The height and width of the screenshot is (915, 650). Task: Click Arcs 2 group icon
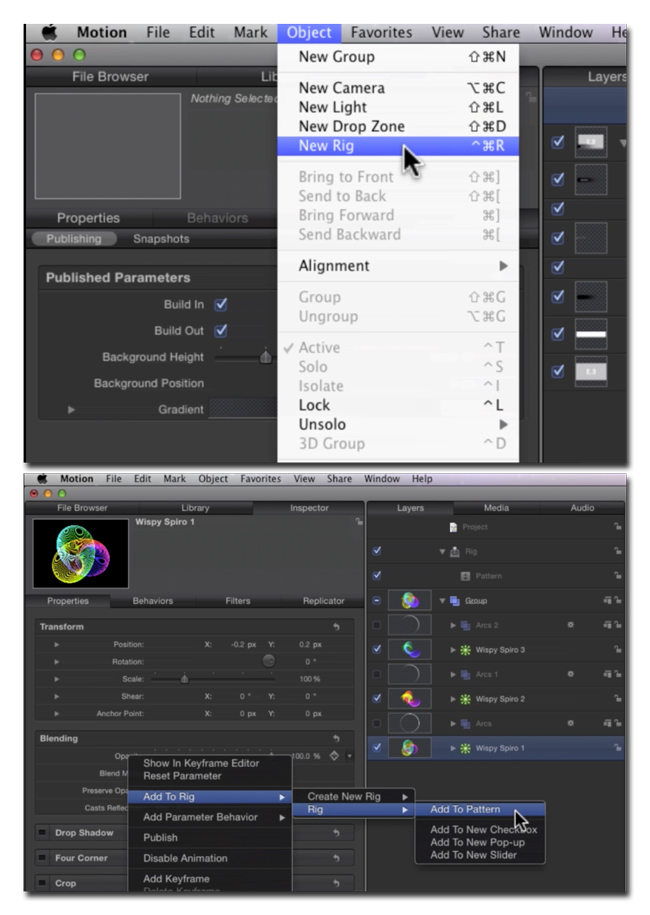[x=465, y=625]
